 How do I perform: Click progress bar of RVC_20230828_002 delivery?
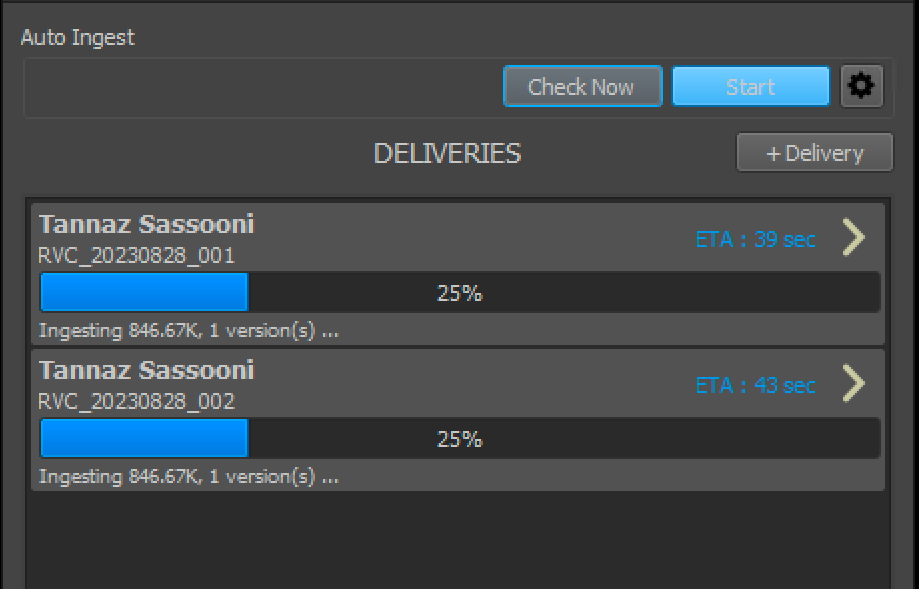pos(460,438)
